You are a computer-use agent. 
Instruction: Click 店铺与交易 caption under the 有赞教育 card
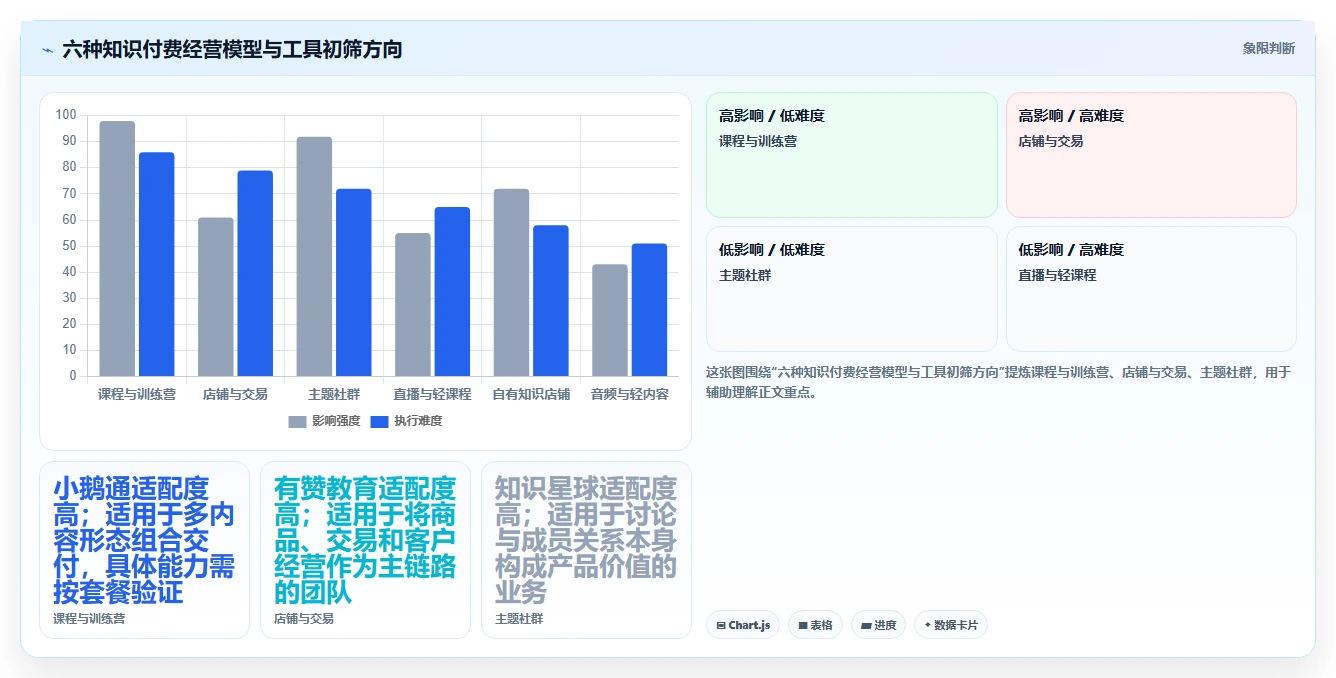click(304, 619)
